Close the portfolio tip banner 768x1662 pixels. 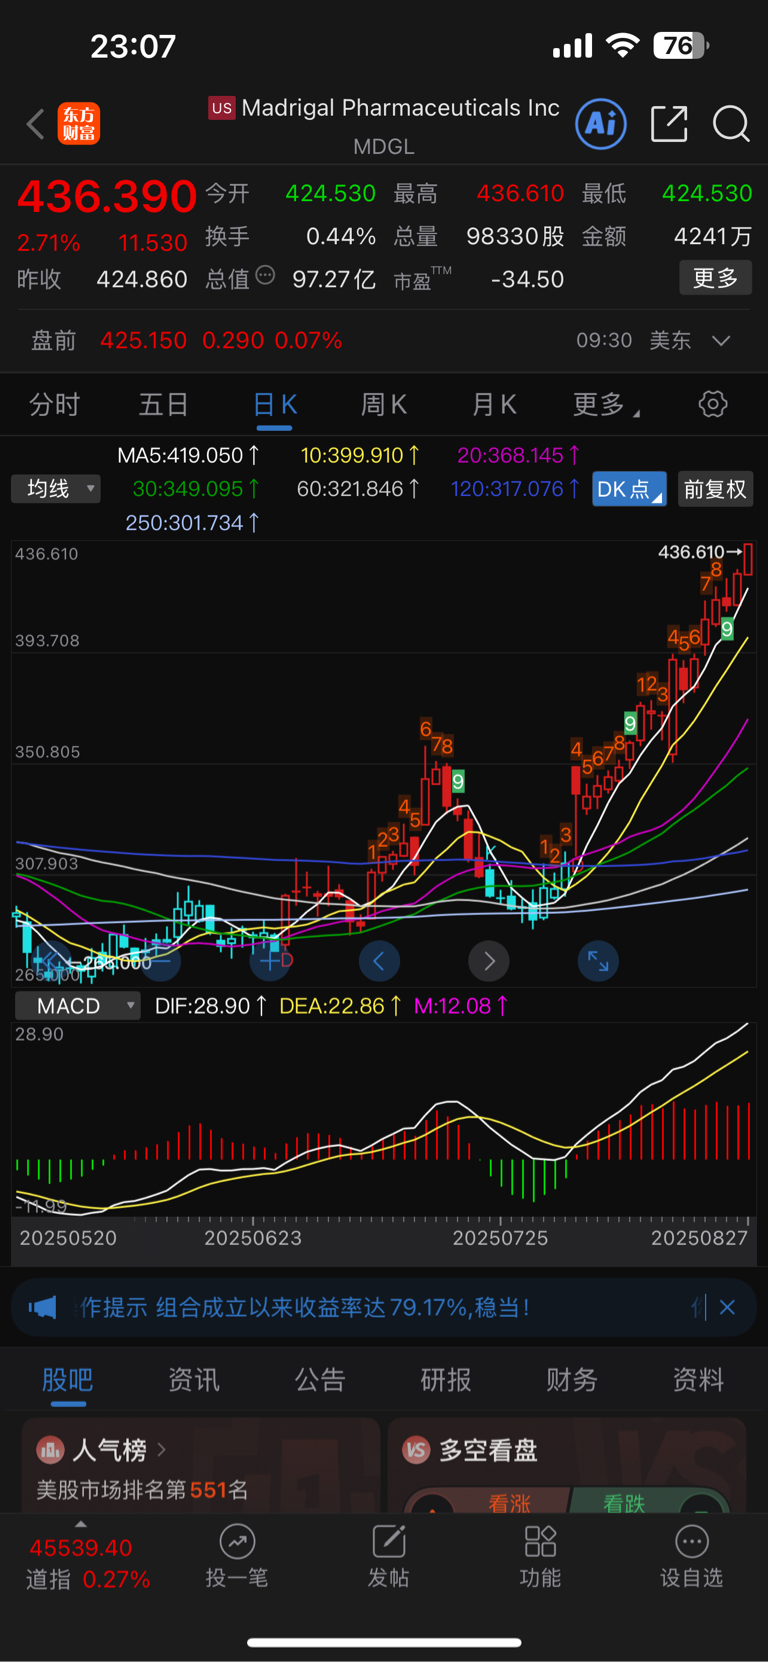(727, 1307)
